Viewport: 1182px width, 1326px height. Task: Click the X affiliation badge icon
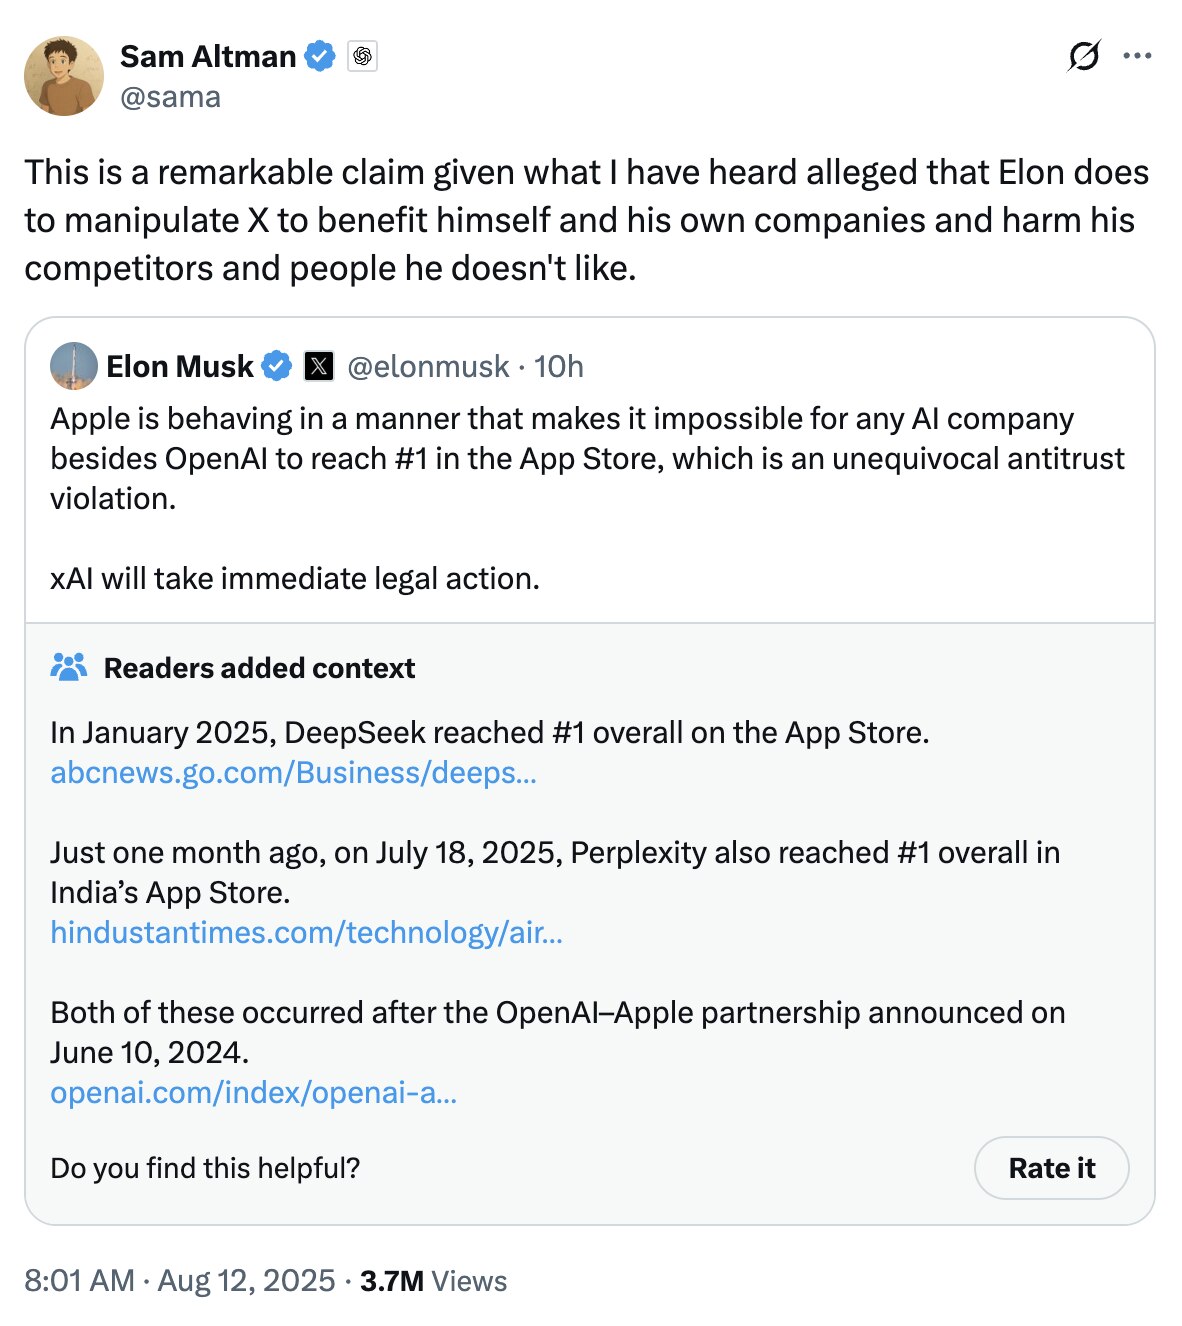(x=318, y=367)
